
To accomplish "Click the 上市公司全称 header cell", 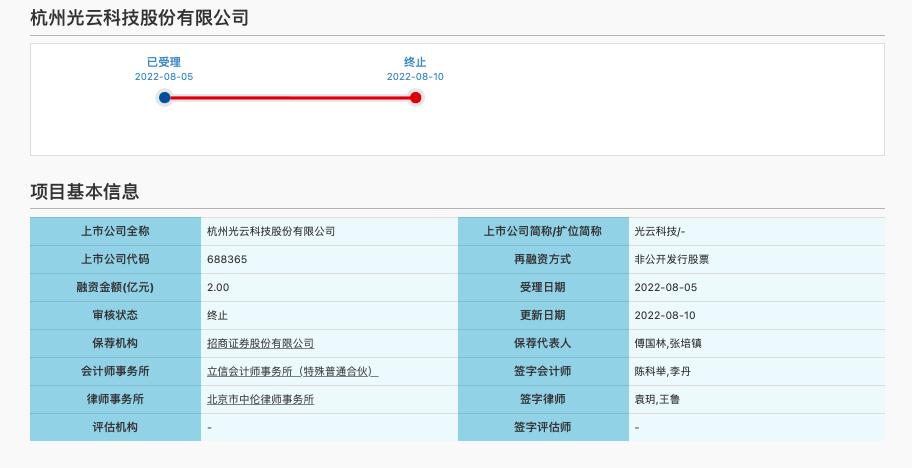I will [x=115, y=231].
